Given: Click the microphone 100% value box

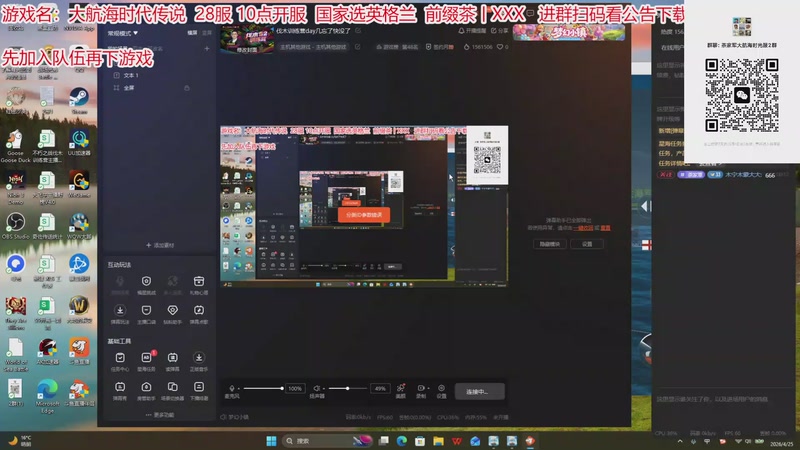Looking at the screenshot, I should (x=295, y=388).
